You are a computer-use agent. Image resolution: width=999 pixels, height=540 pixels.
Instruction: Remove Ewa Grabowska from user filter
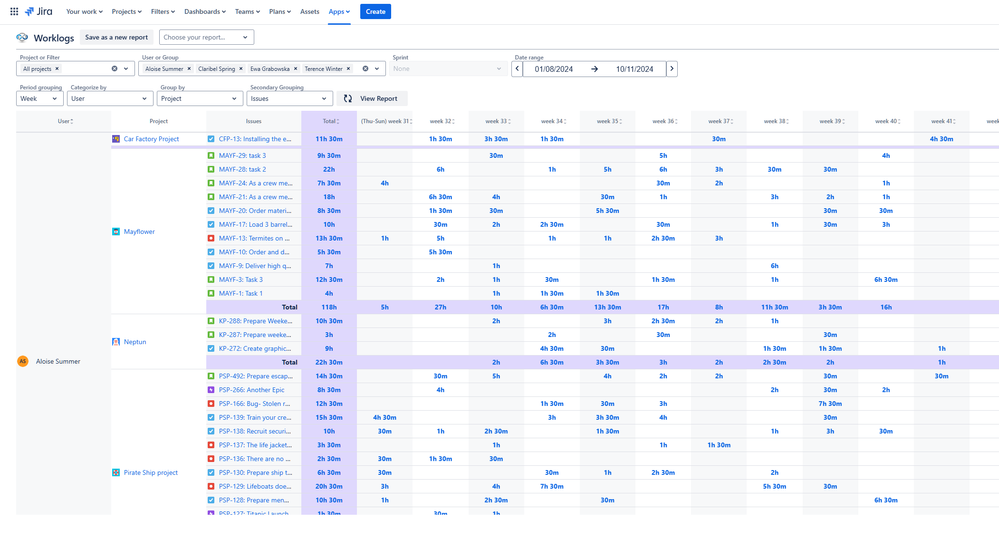coord(295,69)
